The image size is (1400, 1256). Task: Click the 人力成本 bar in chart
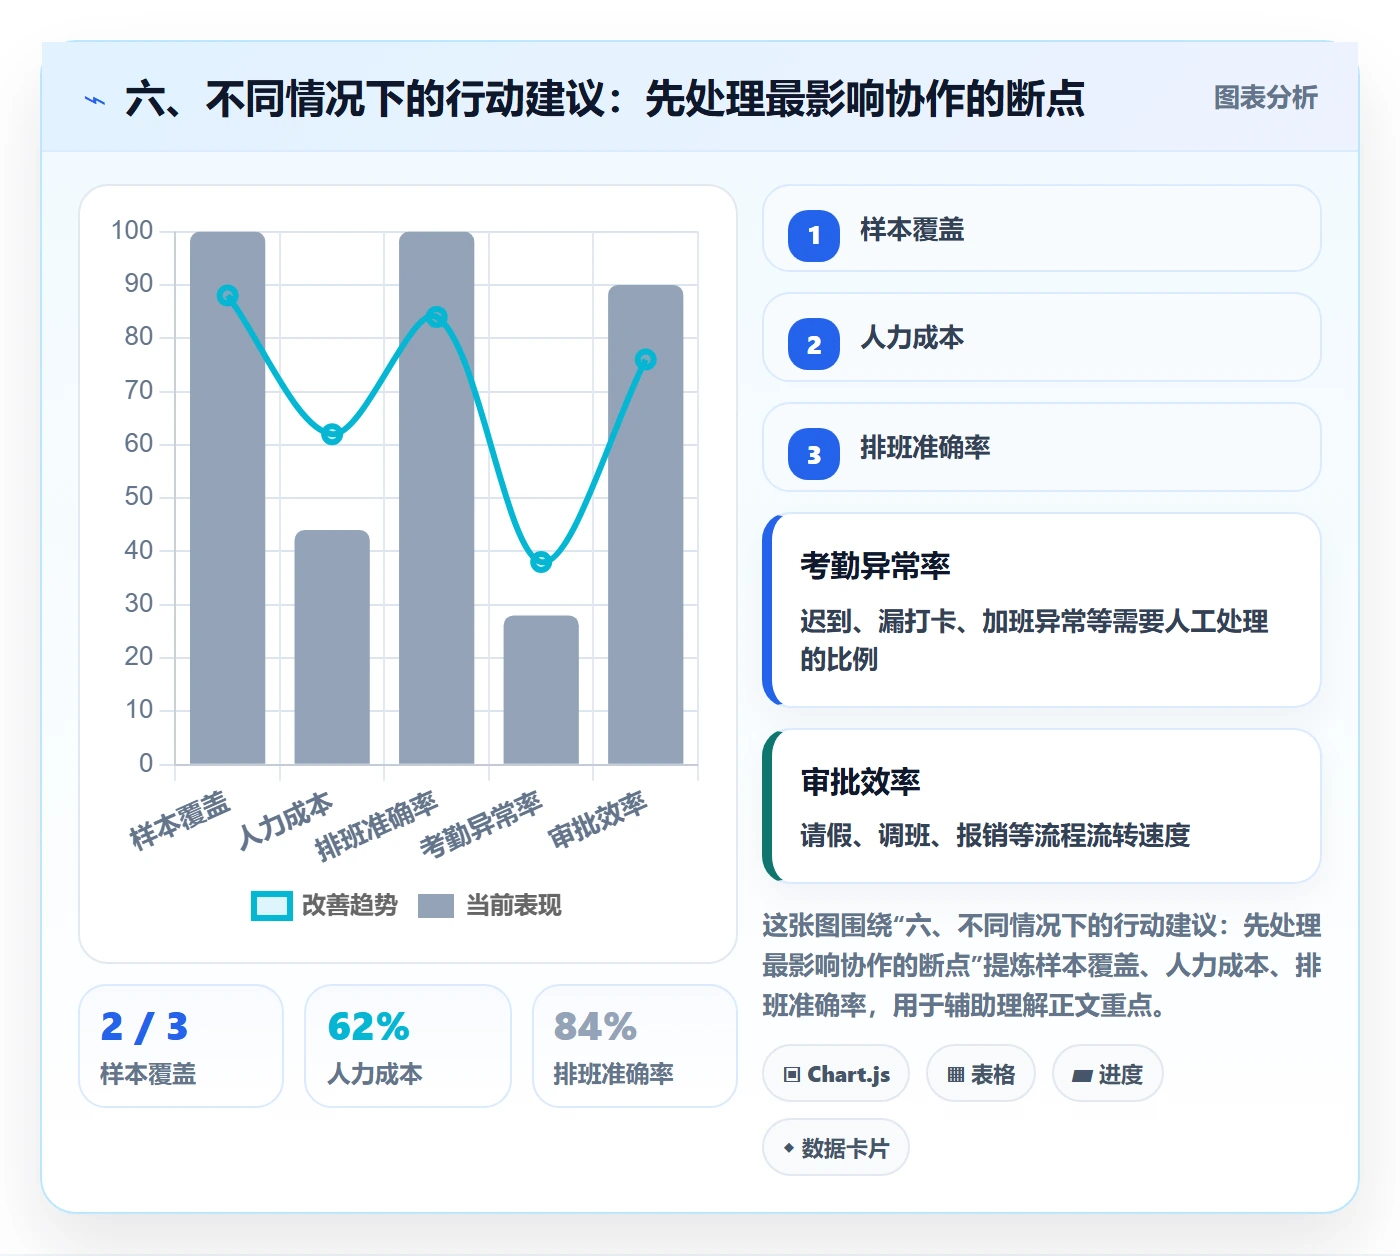[332, 647]
